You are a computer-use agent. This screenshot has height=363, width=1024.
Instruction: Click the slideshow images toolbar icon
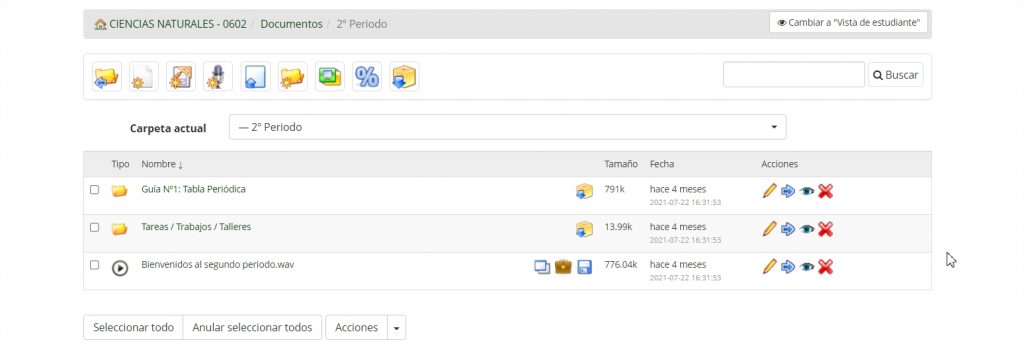pyautogui.click(x=330, y=76)
